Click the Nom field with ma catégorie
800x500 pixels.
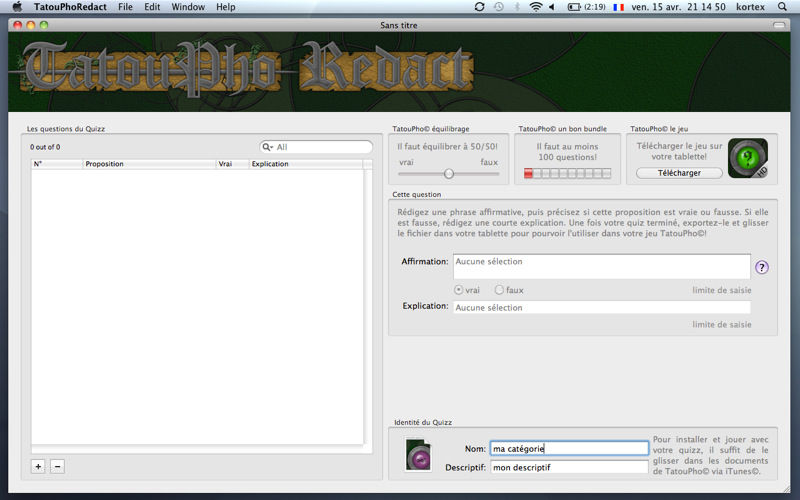pos(569,448)
